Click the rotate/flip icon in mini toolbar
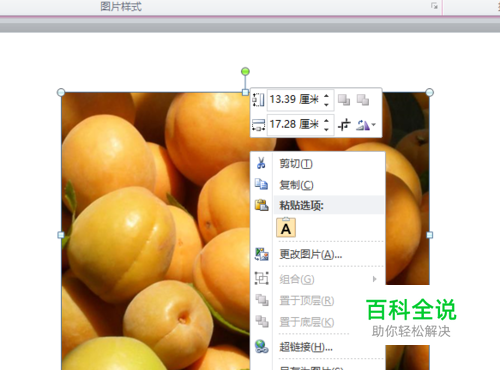This screenshot has height=370, width=500. [363, 125]
